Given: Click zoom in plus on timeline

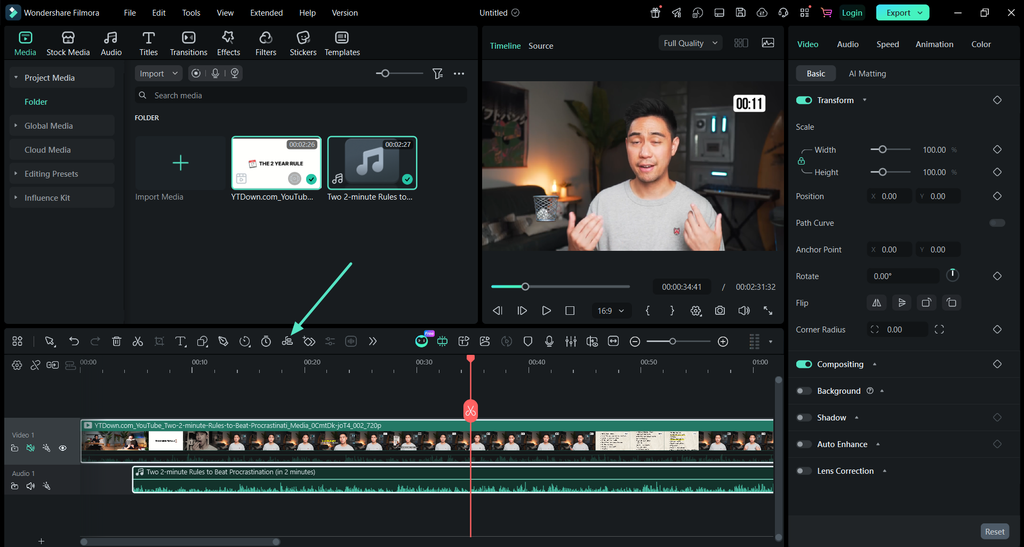Looking at the screenshot, I should tap(722, 341).
